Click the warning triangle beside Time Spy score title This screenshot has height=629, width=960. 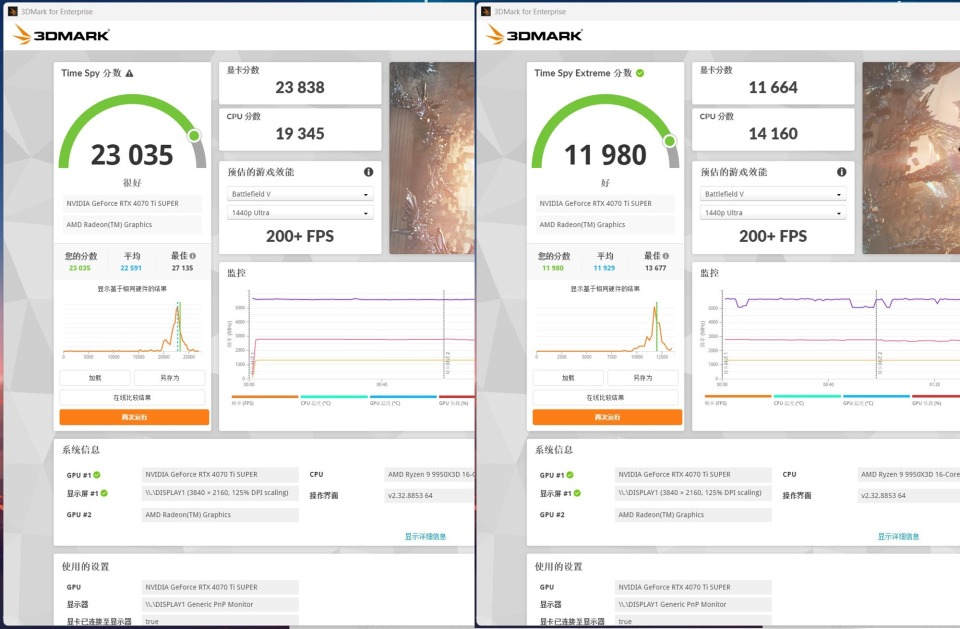coord(129,73)
